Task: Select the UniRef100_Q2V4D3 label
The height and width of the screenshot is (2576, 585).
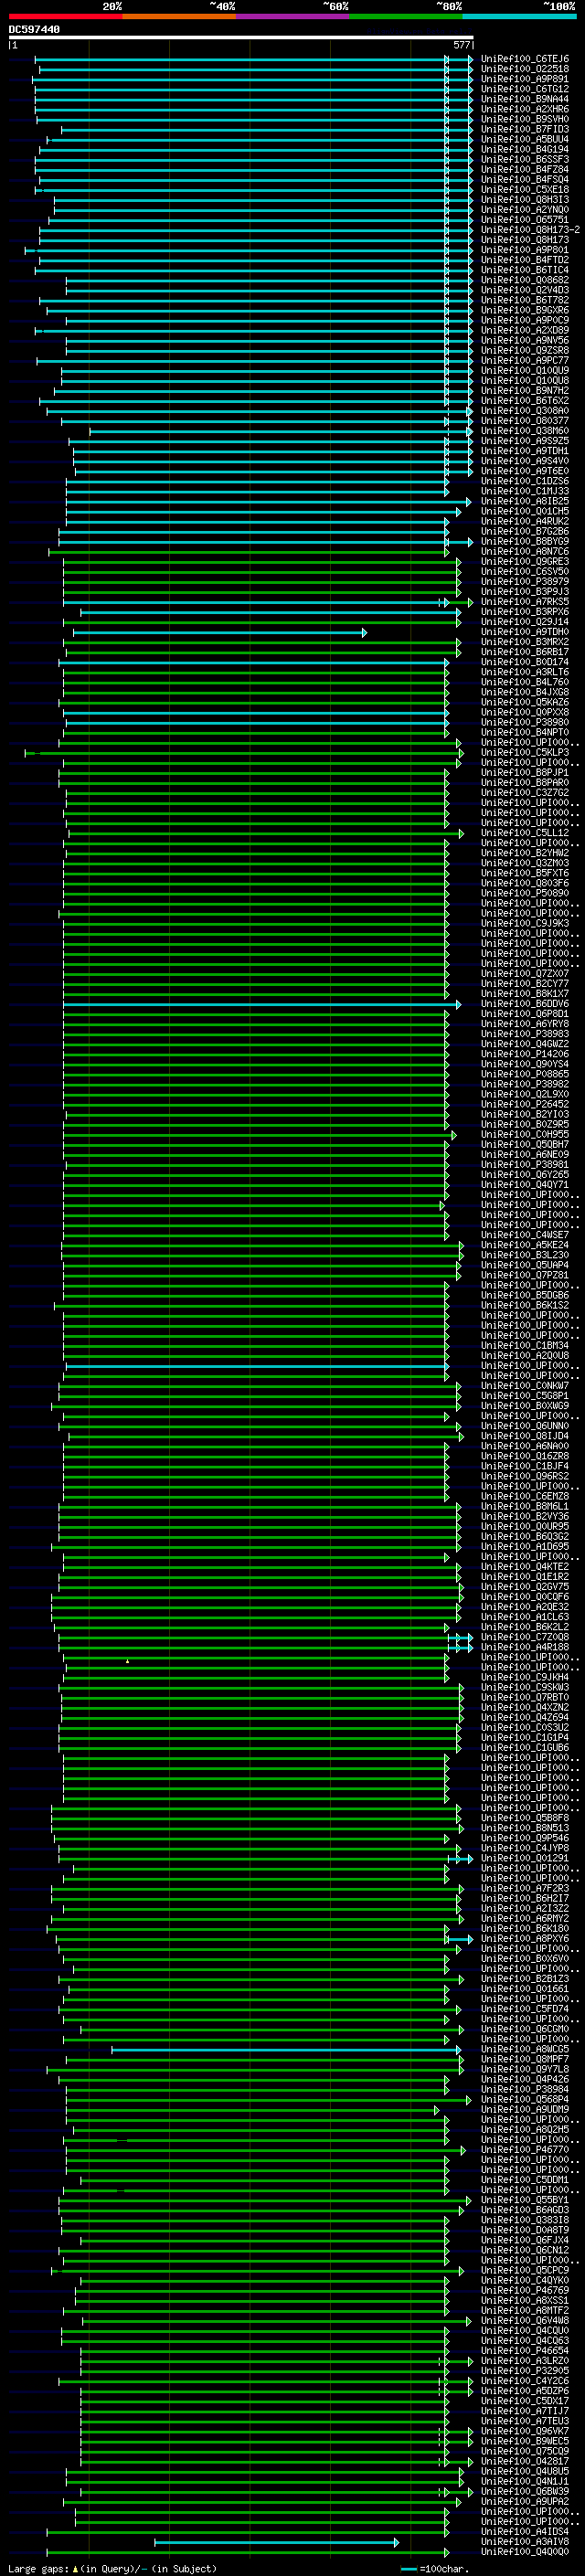Action: click(524, 290)
